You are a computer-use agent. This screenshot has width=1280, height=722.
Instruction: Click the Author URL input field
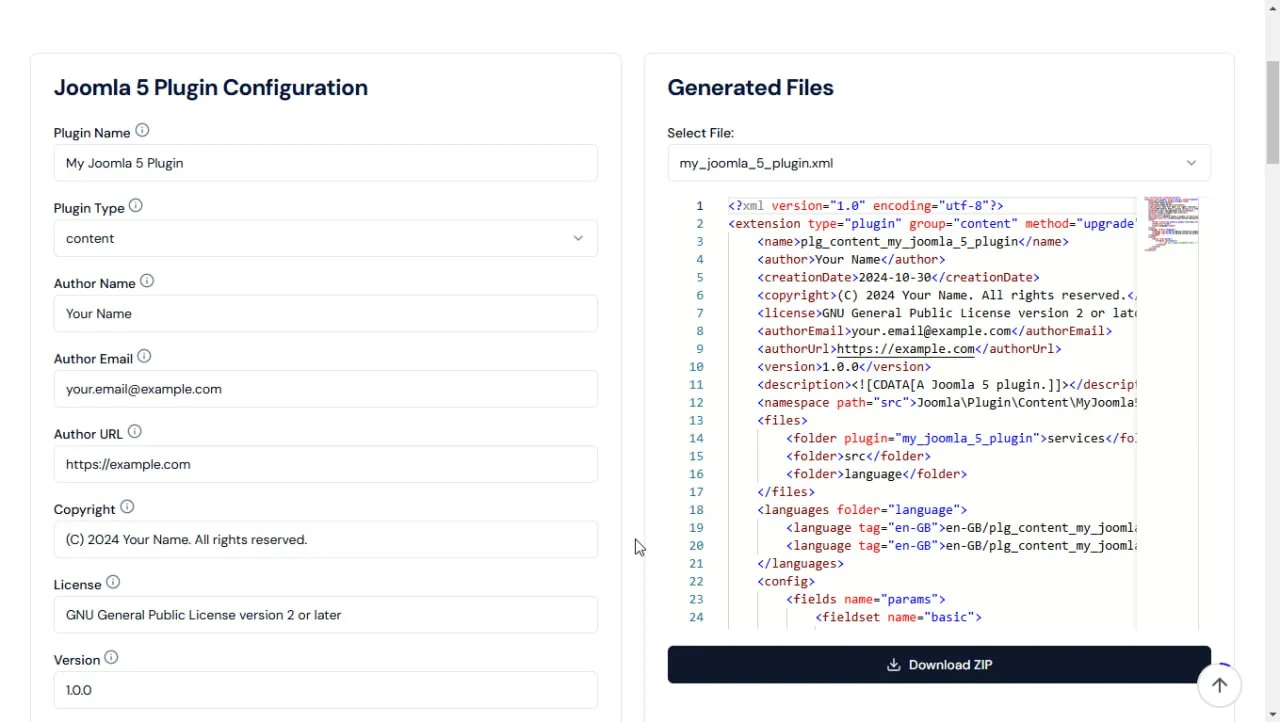pos(325,464)
